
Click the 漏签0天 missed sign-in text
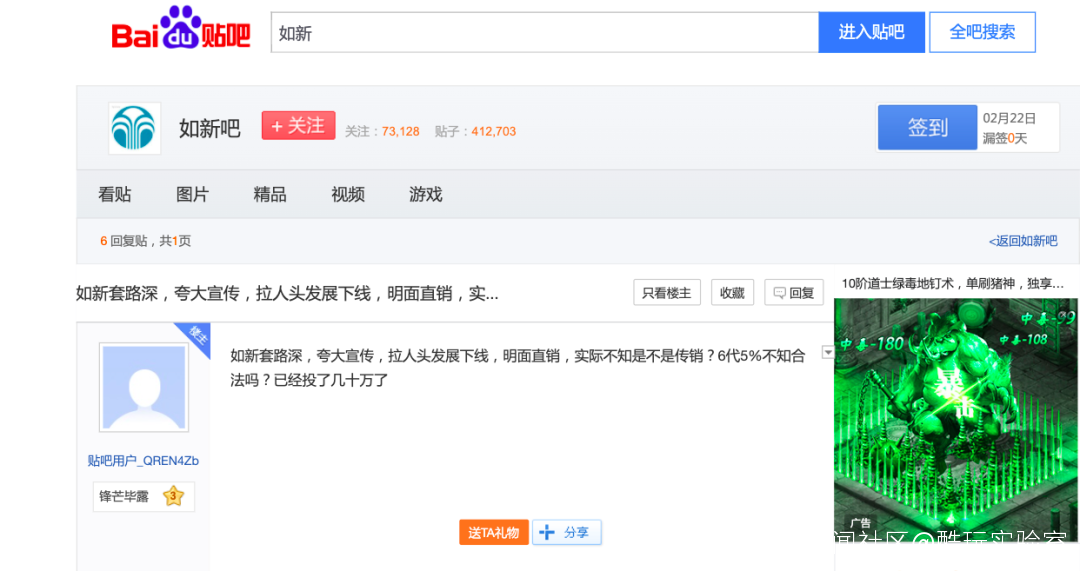[x=1004, y=138]
